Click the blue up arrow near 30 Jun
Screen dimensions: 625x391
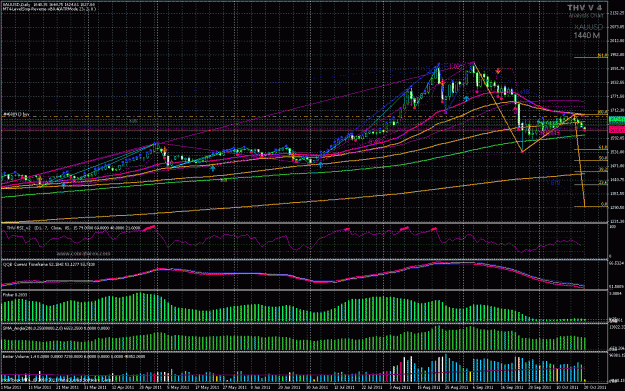[x=320, y=165]
